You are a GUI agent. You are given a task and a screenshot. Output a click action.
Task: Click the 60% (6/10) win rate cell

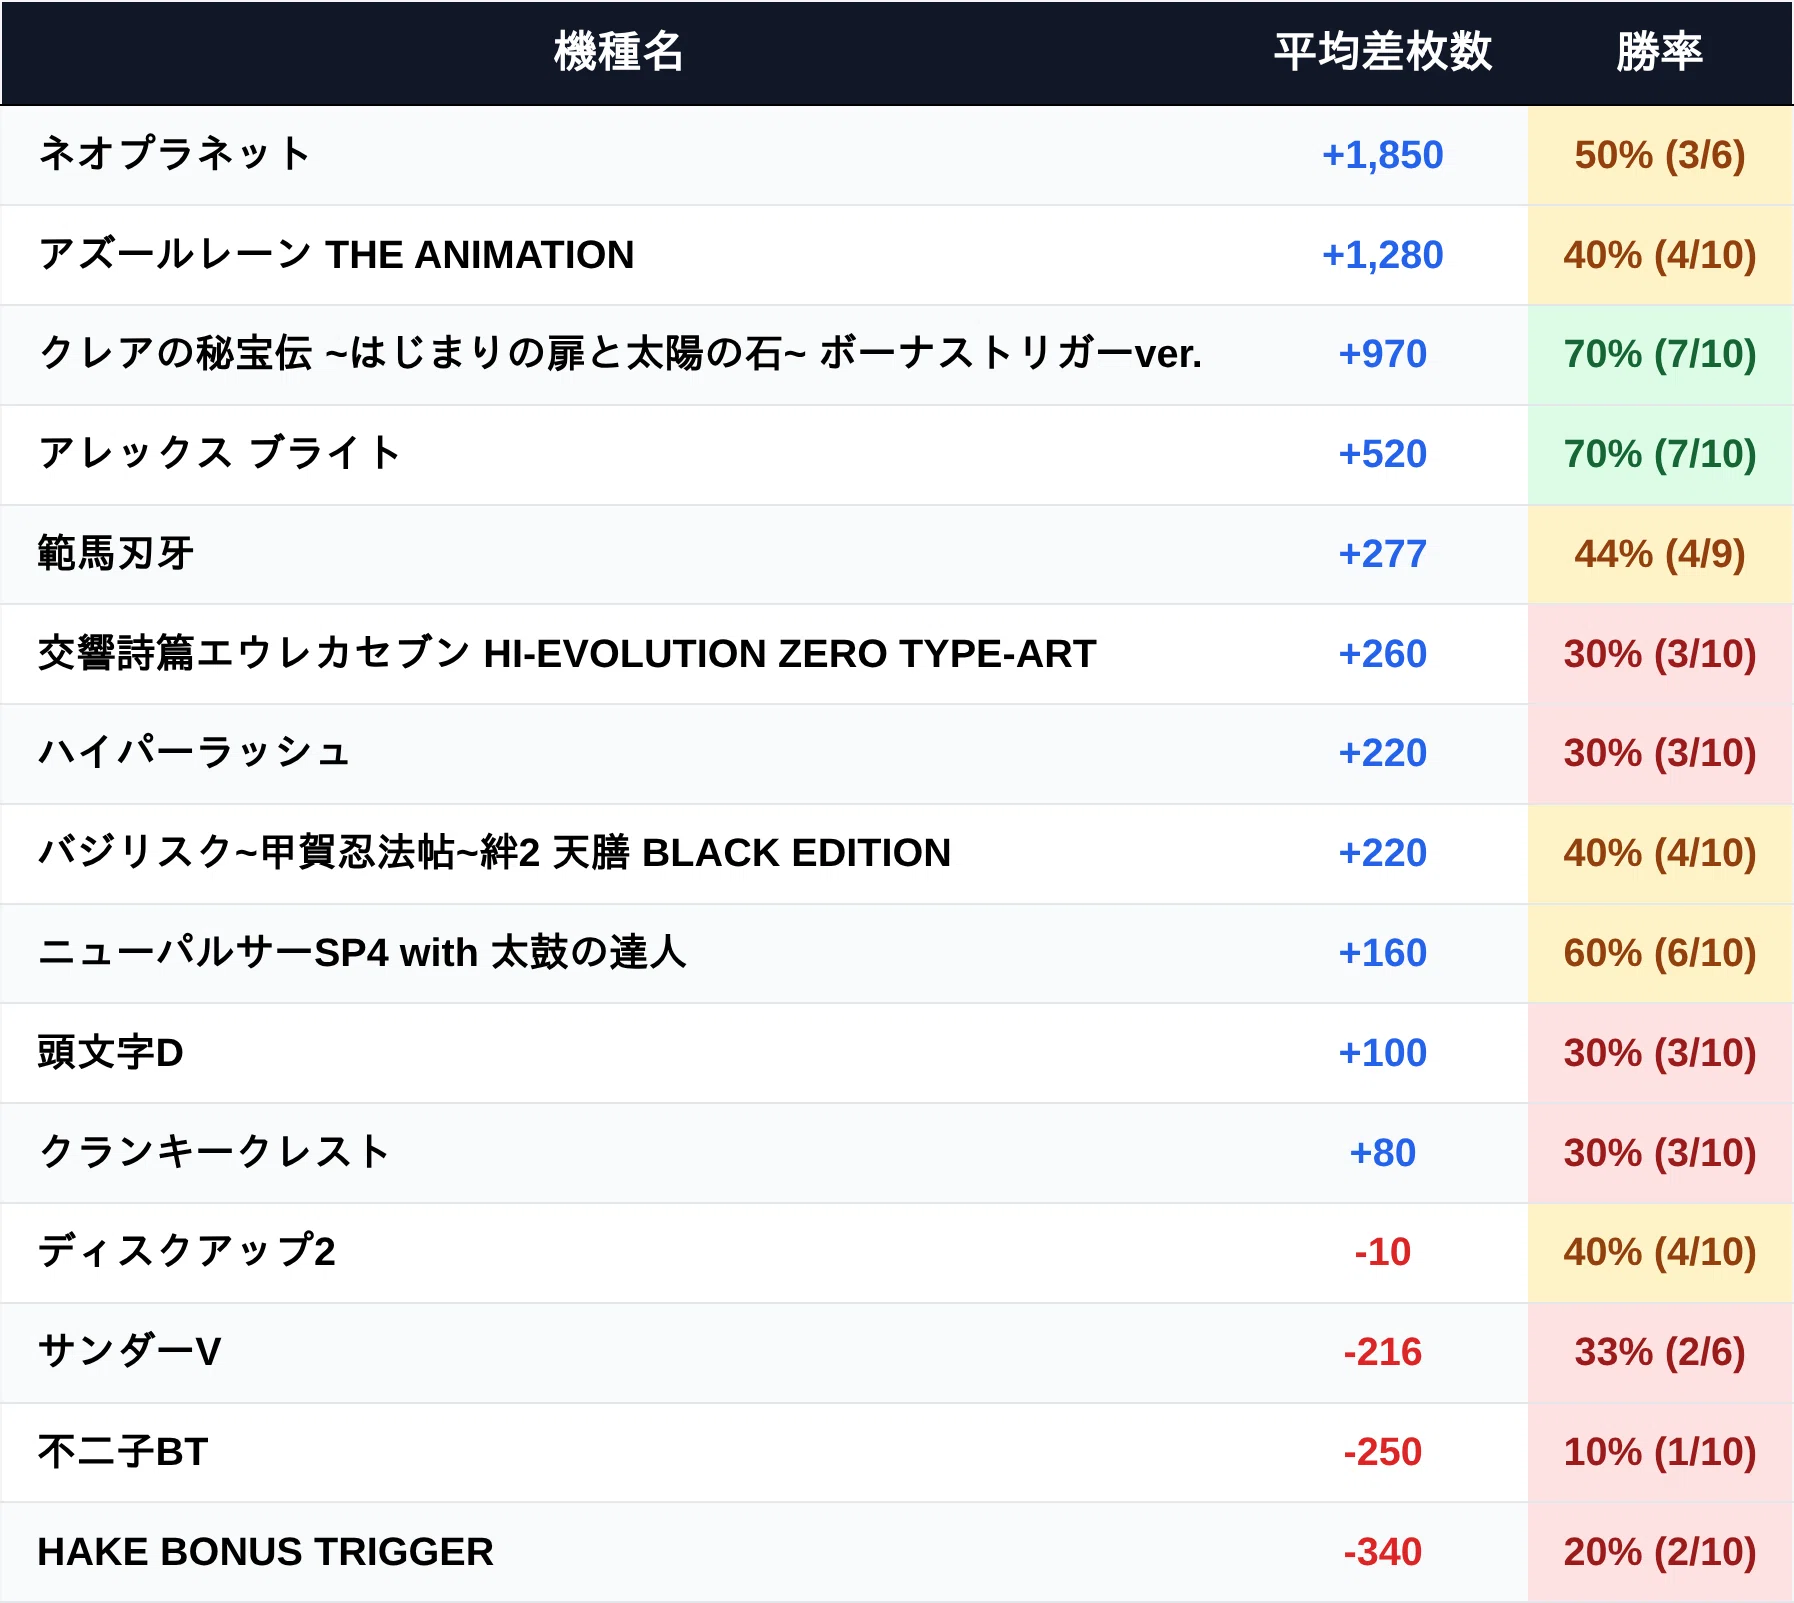tap(1660, 953)
